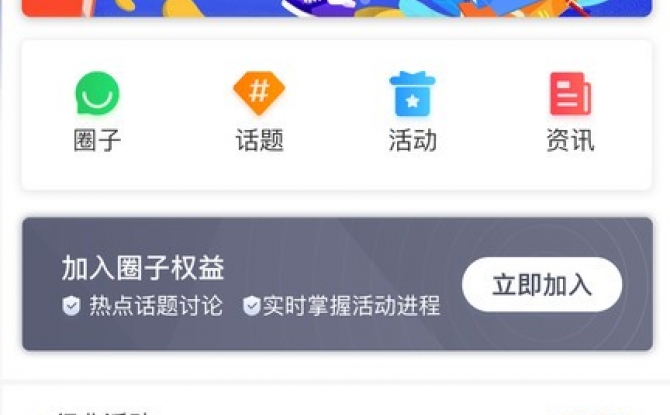670x415 pixels.
Task: Click the 加入圈子权益 heading
Action: 143,268
